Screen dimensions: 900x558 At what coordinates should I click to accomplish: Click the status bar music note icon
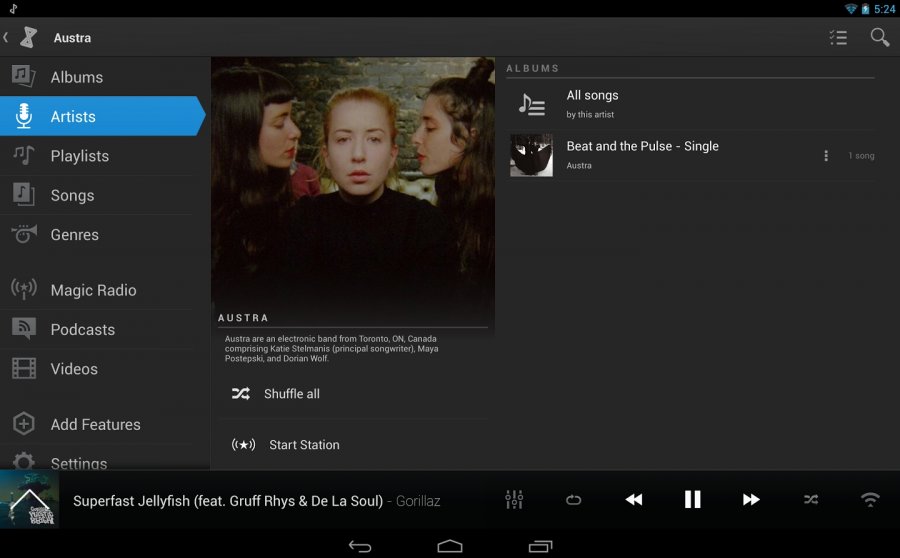click(13, 9)
